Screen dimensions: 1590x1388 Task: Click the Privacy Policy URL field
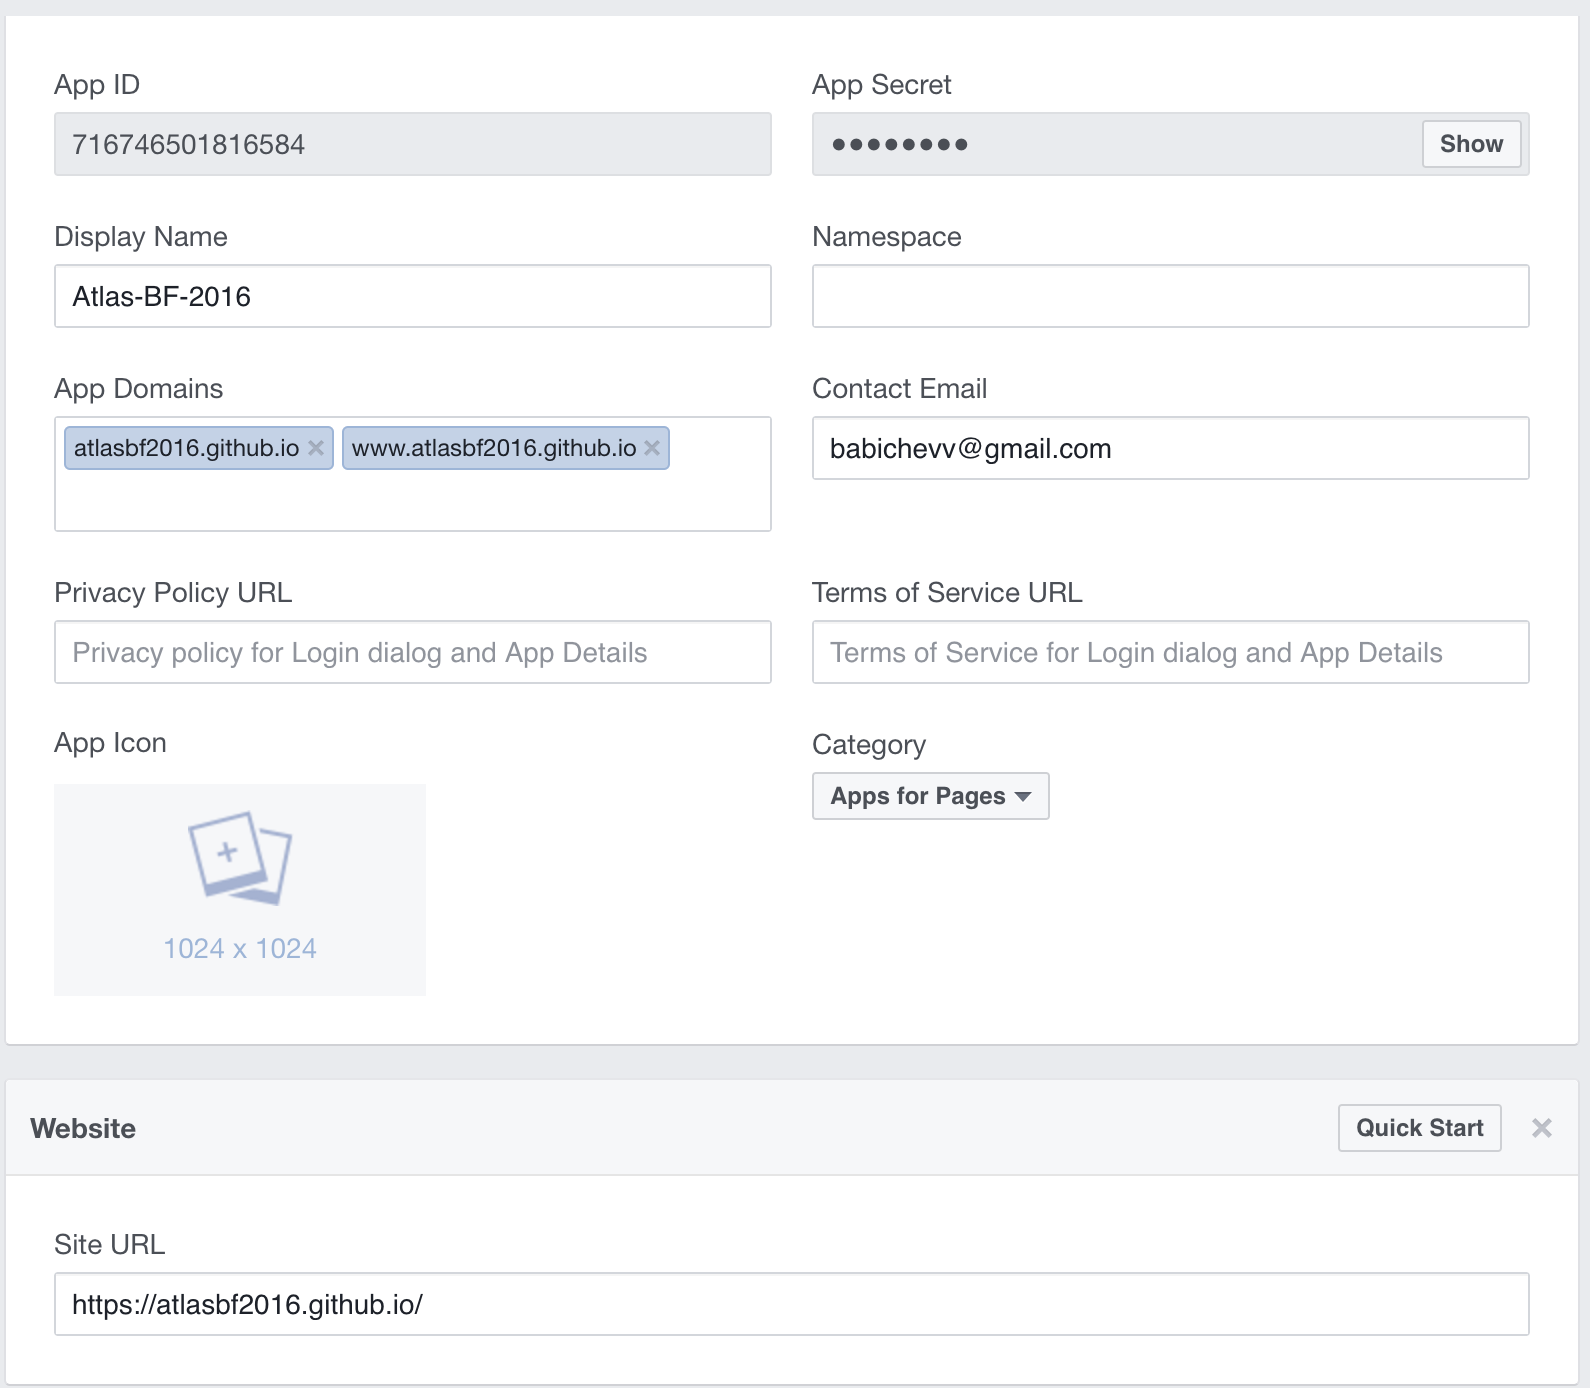[x=412, y=652]
